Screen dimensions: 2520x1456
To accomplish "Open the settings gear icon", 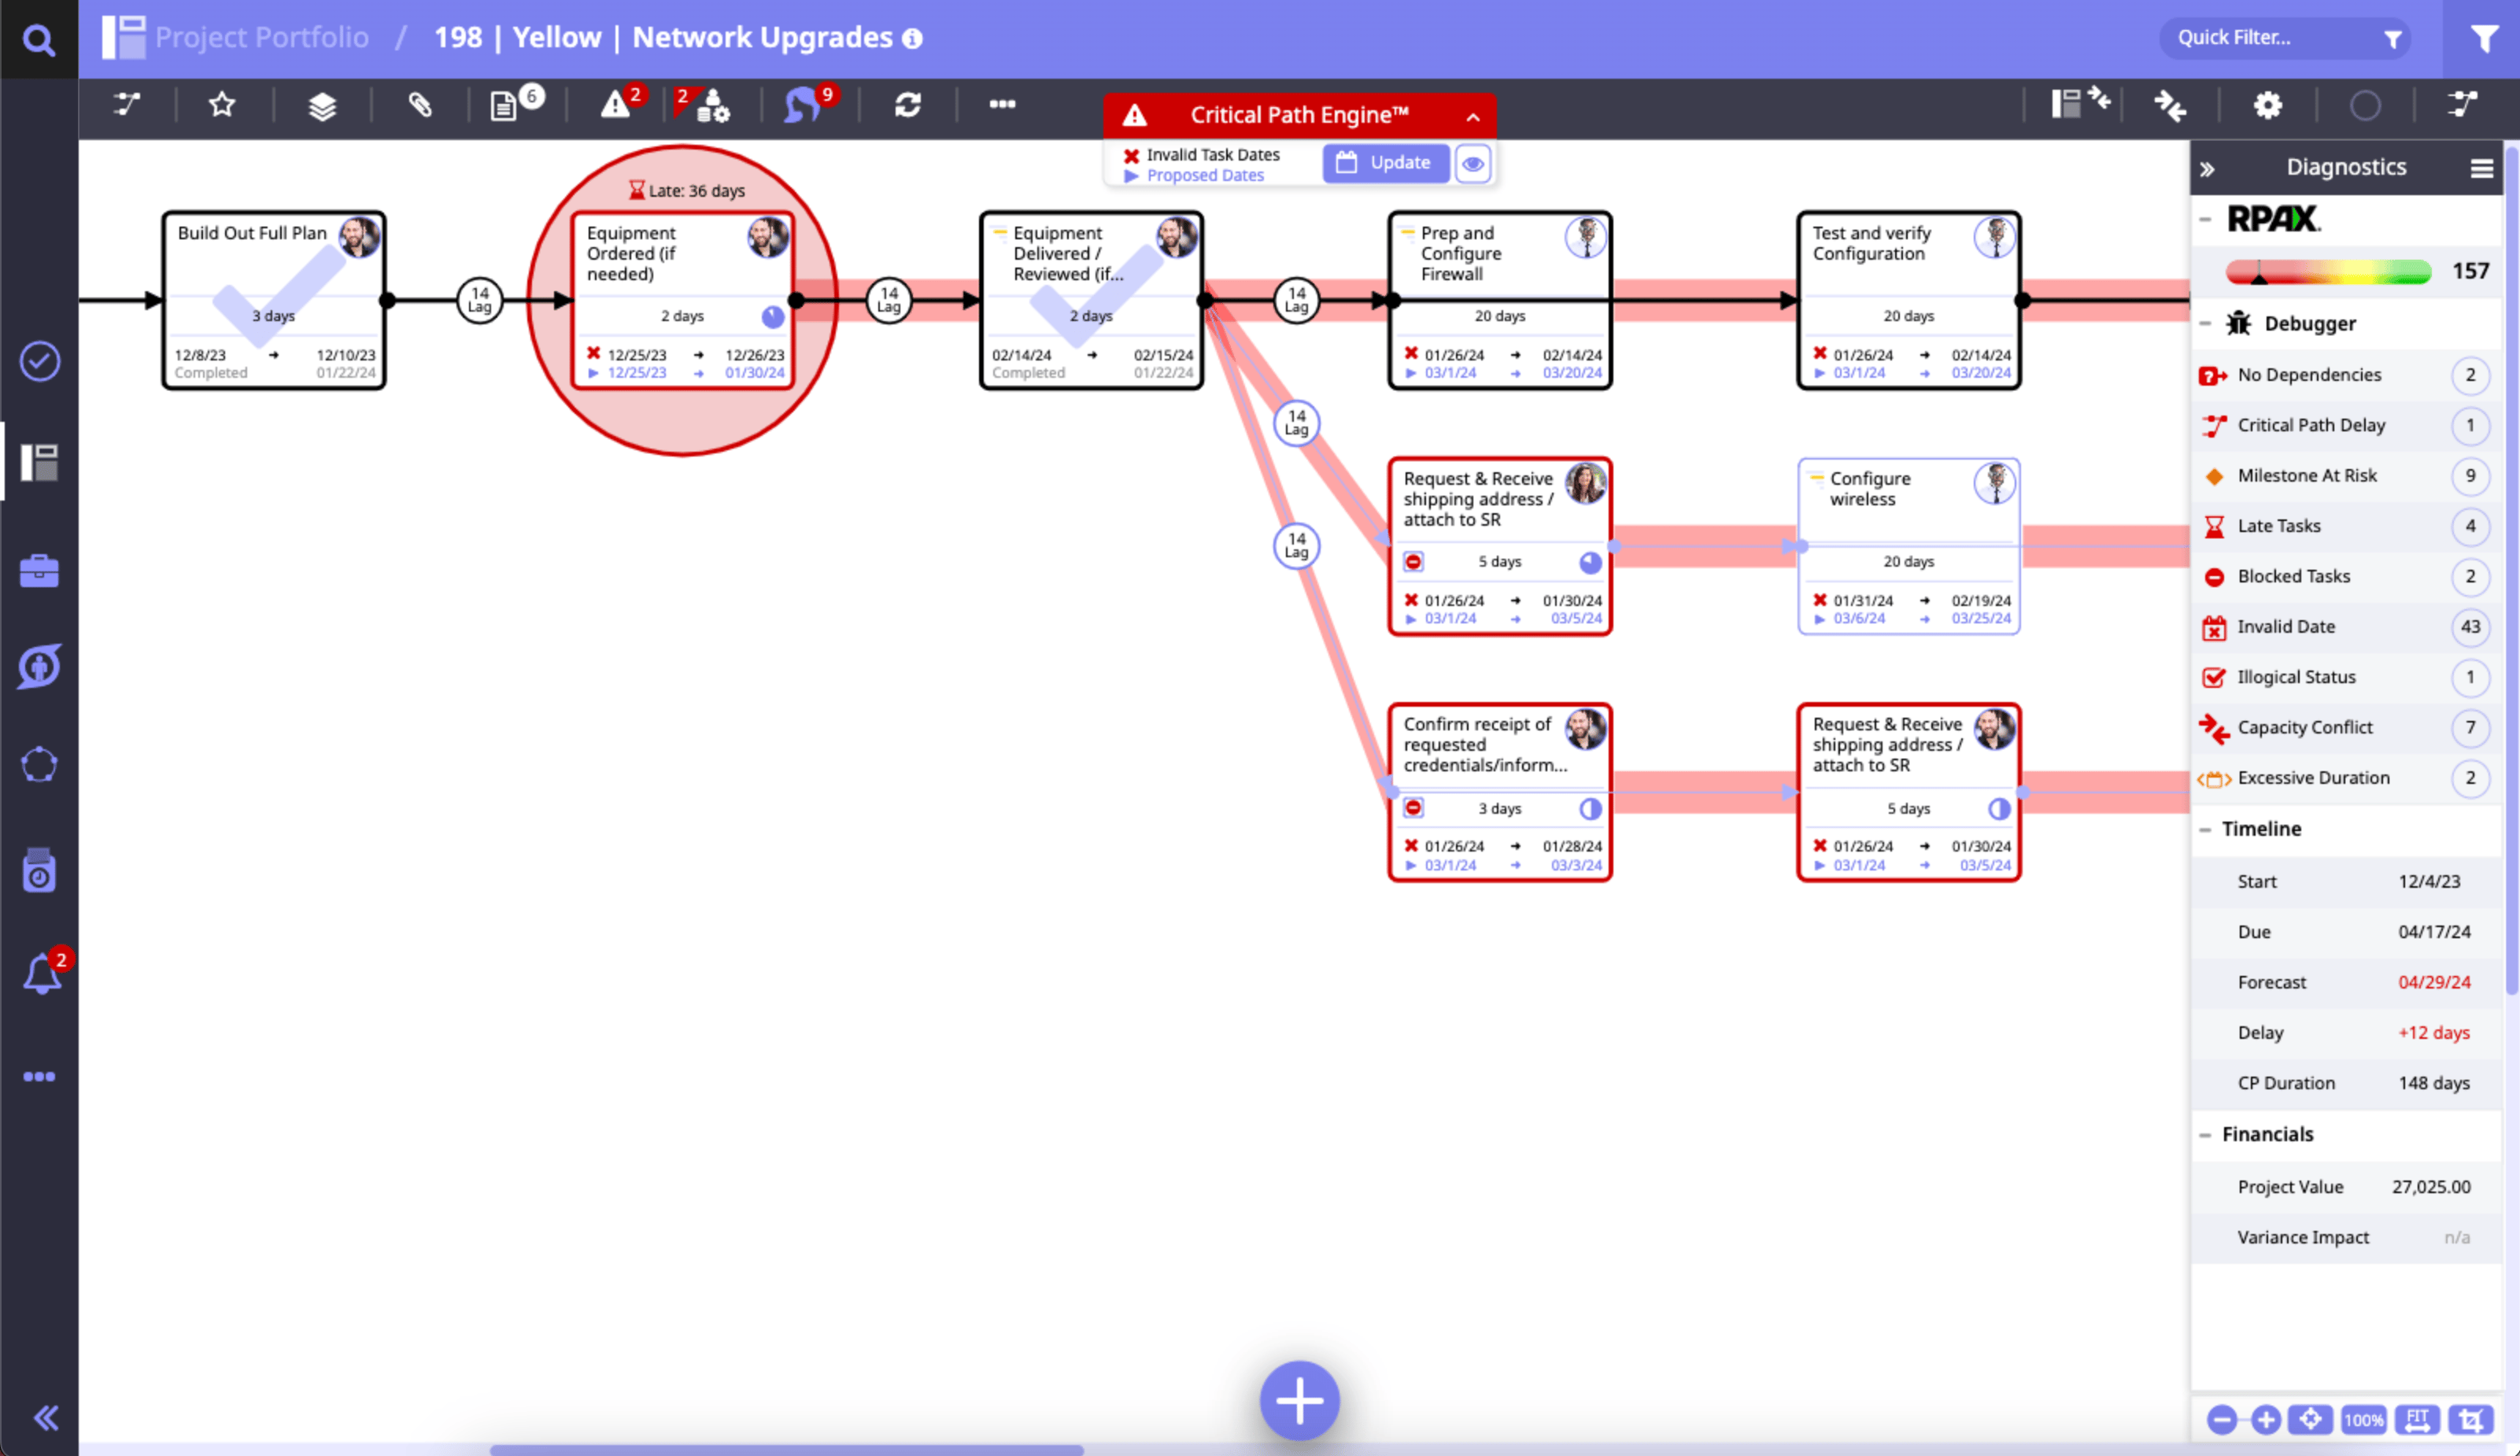I will pyautogui.click(x=2267, y=105).
